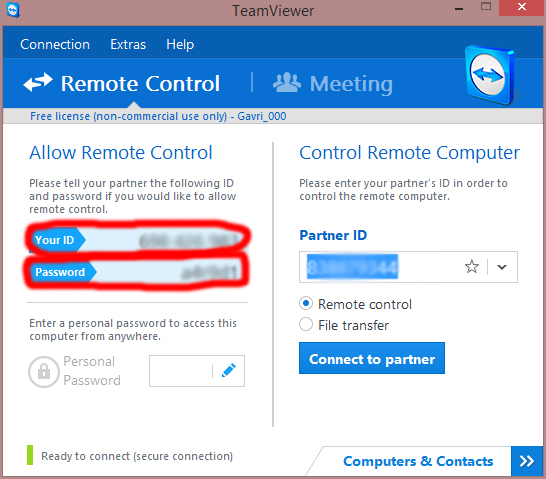The image size is (546, 479).
Task: Open the Computers & Contacts panel
Action: click(418, 461)
